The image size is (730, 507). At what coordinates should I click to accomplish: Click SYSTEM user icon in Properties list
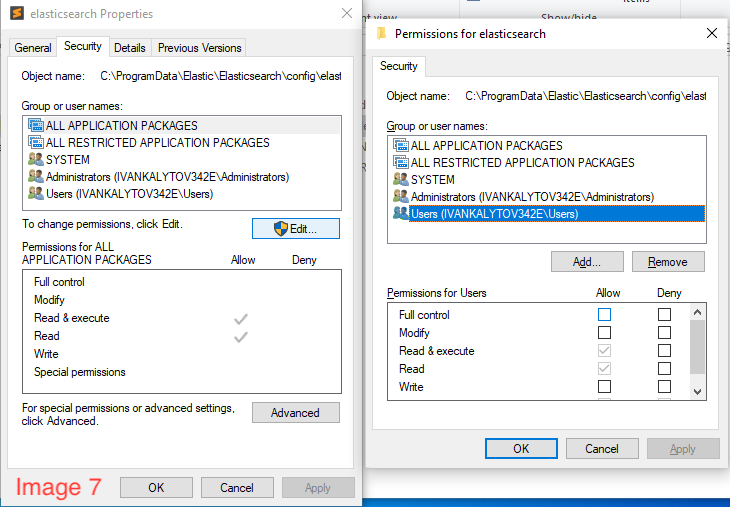pyautogui.click(x=36, y=159)
